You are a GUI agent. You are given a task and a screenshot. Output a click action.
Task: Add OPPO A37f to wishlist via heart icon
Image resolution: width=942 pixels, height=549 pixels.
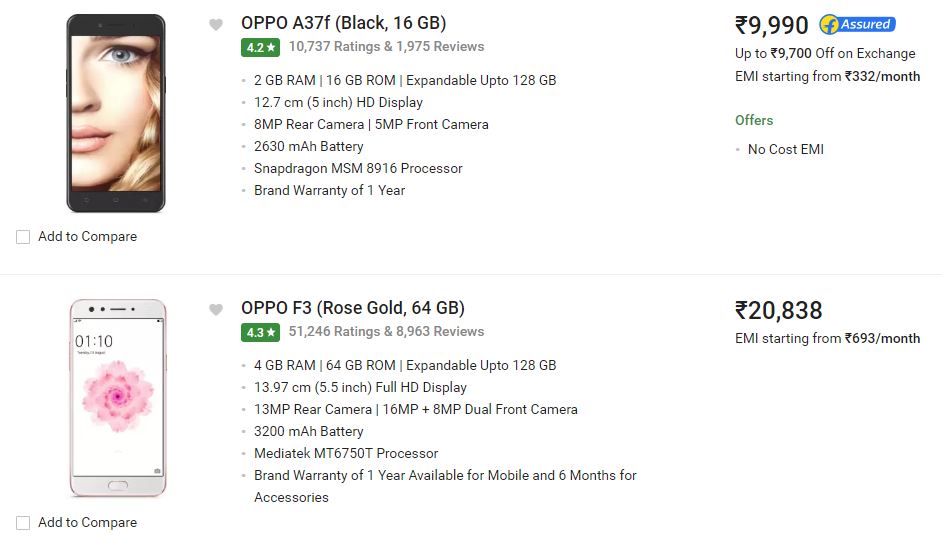tap(216, 25)
